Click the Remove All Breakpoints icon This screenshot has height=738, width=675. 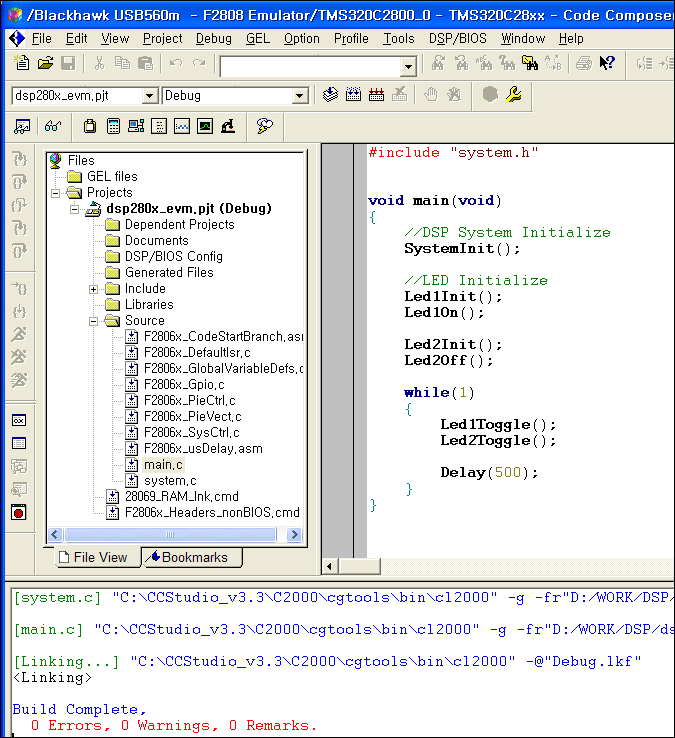[454, 95]
